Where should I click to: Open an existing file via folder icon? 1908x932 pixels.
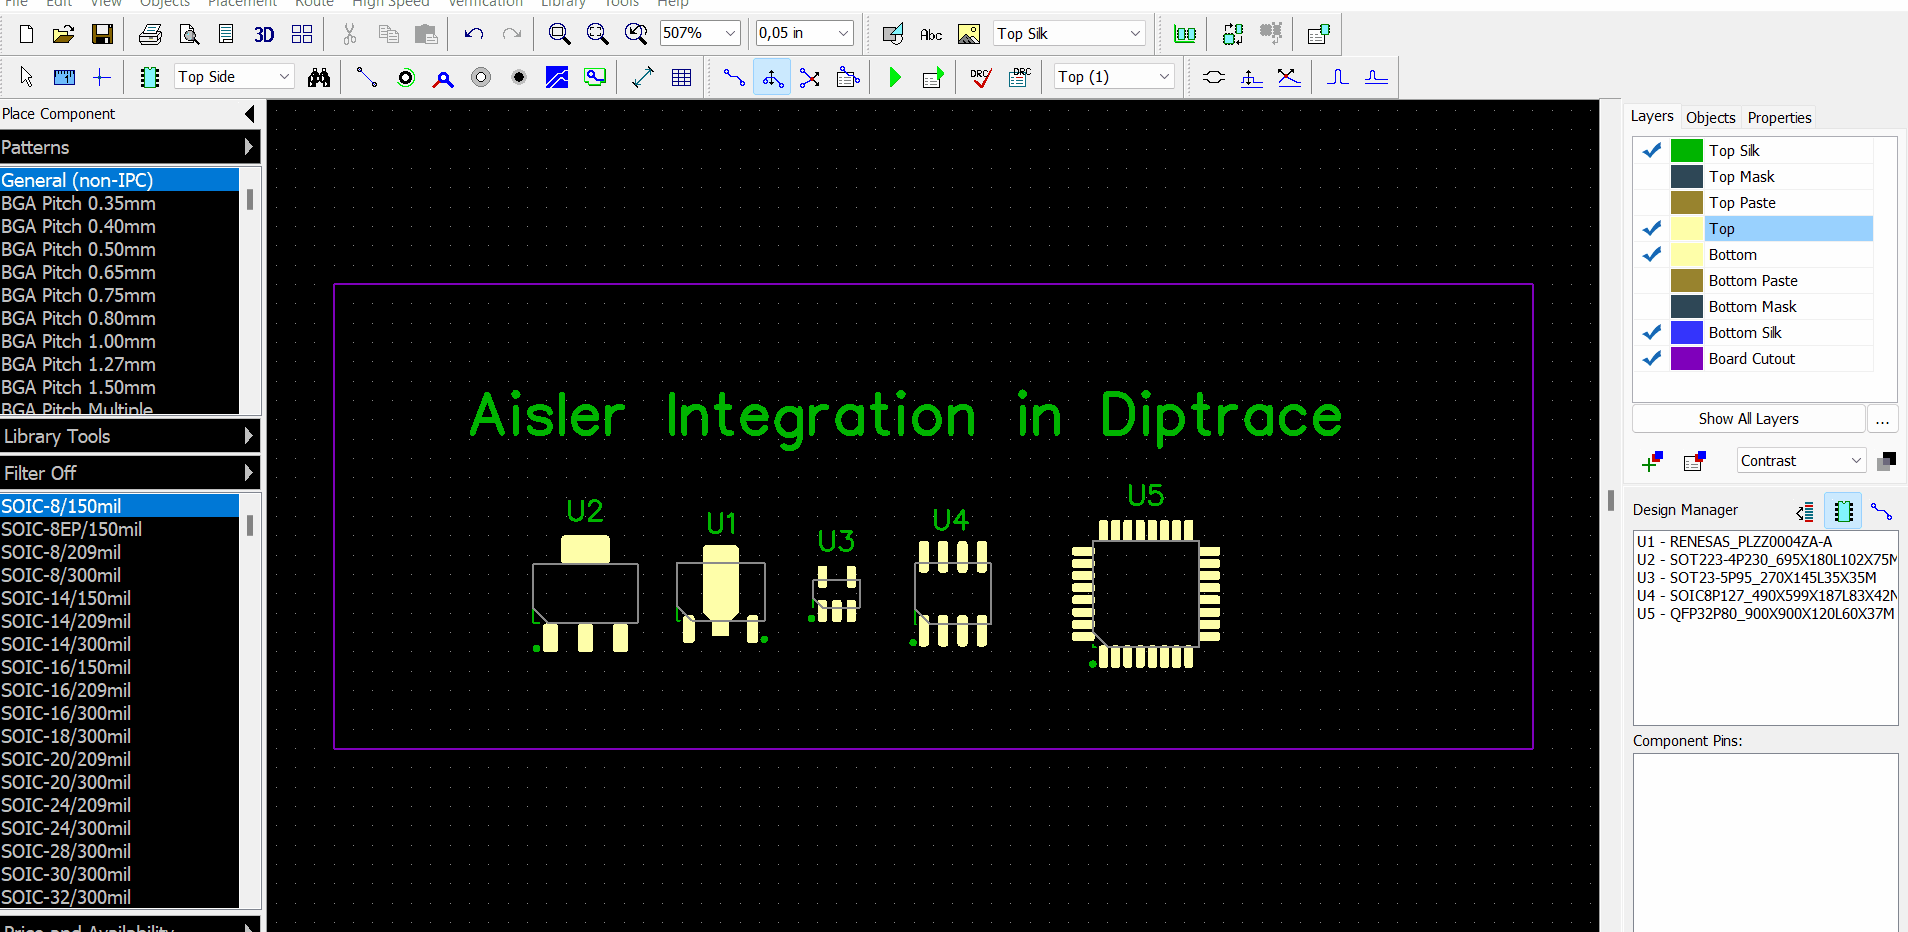pos(64,34)
